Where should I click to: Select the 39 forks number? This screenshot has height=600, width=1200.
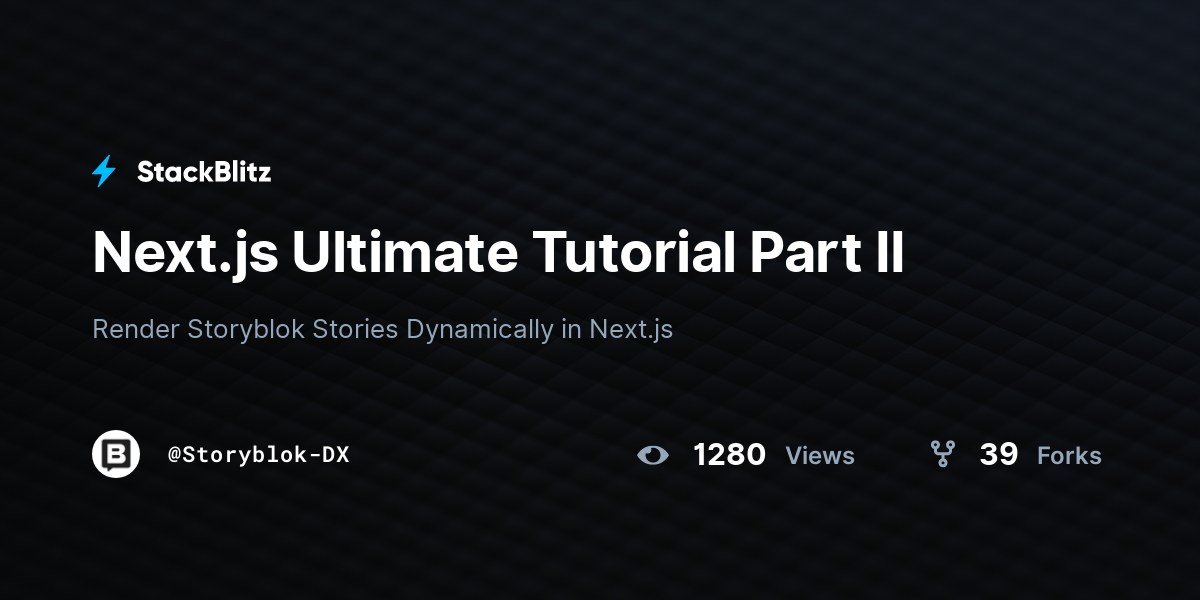pos(999,455)
